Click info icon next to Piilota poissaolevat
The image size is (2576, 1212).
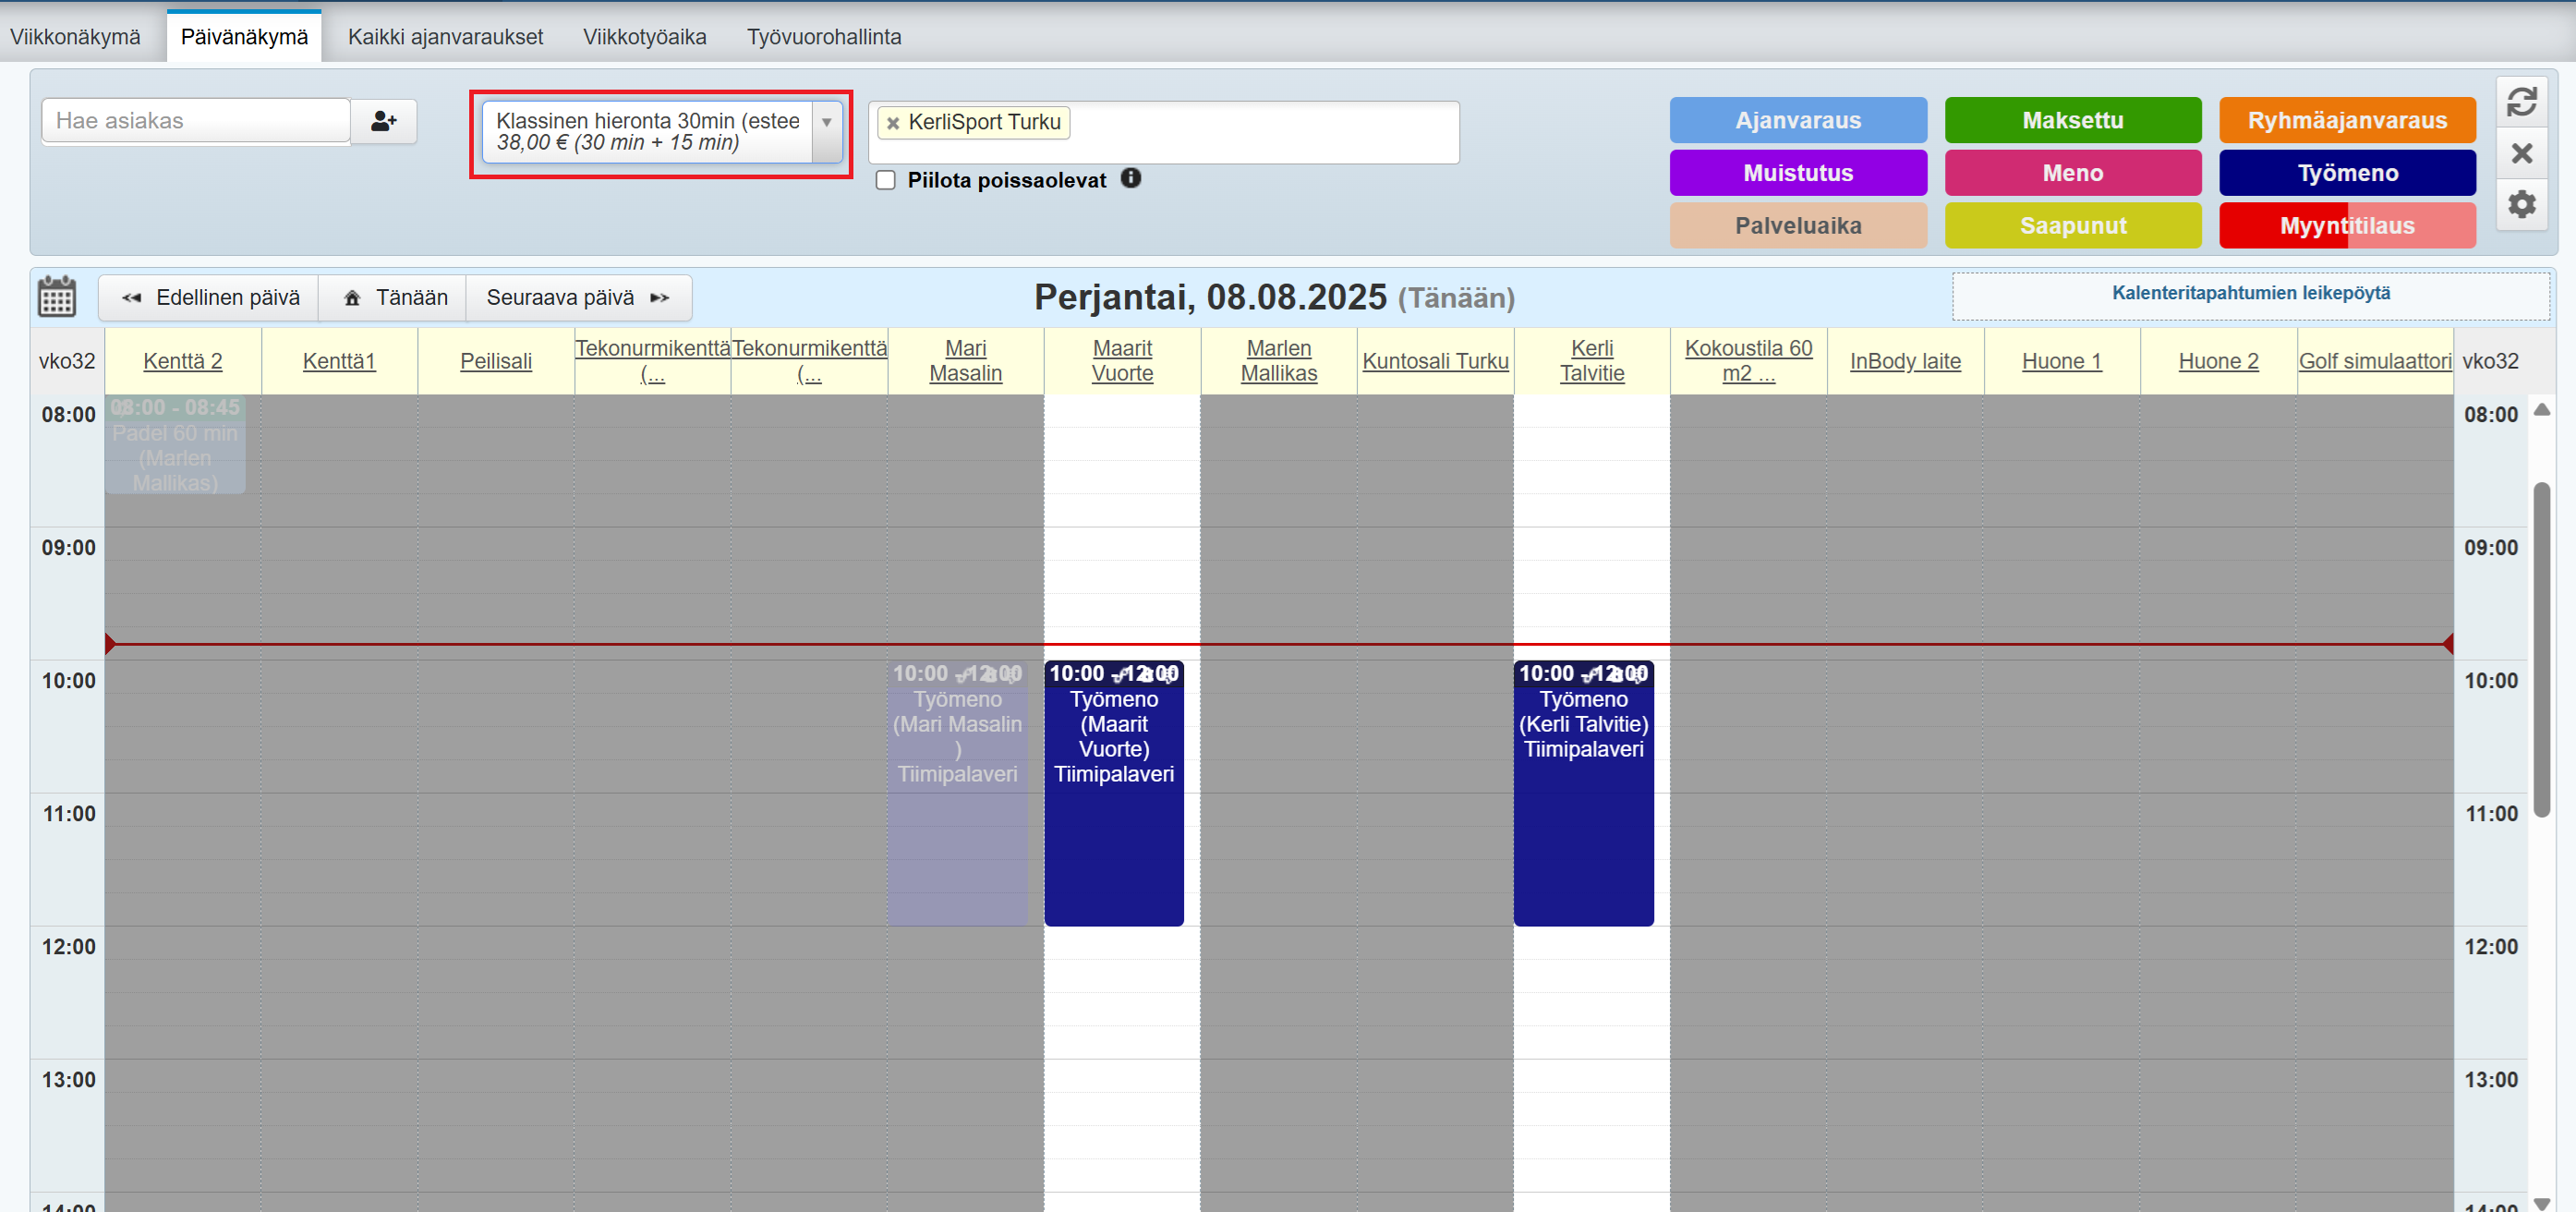pos(1130,178)
